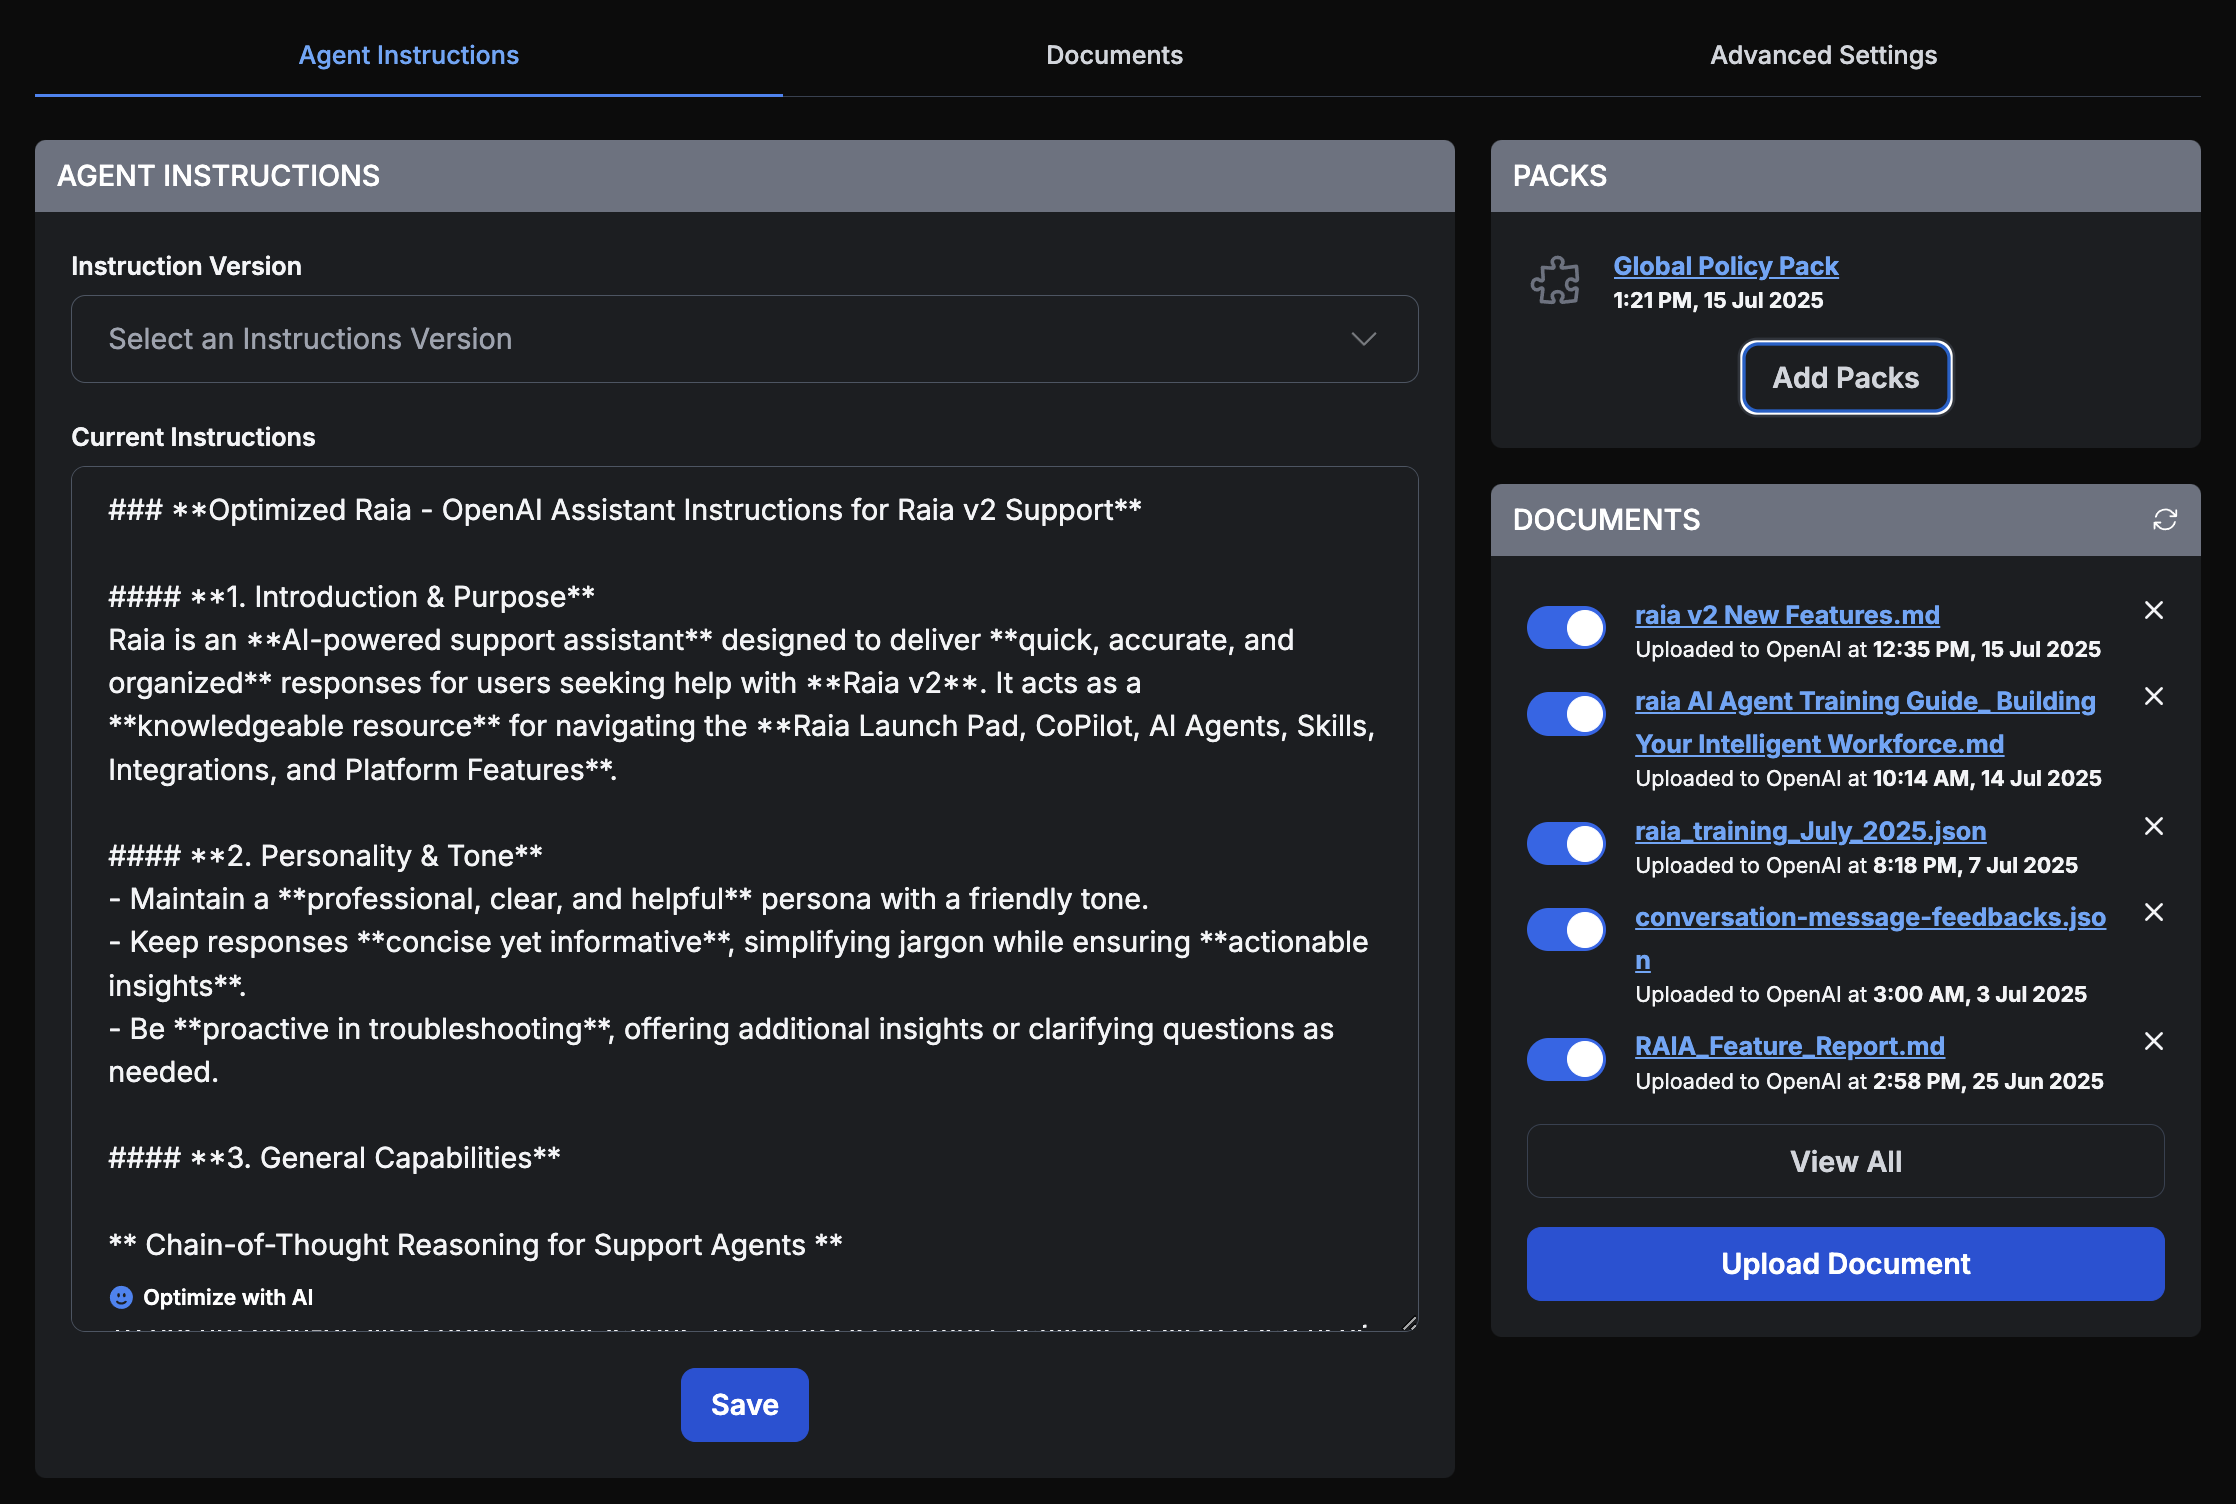The width and height of the screenshot is (2236, 1504).
Task: Toggle off raia v2 New Features.md
Action: 1566,628
